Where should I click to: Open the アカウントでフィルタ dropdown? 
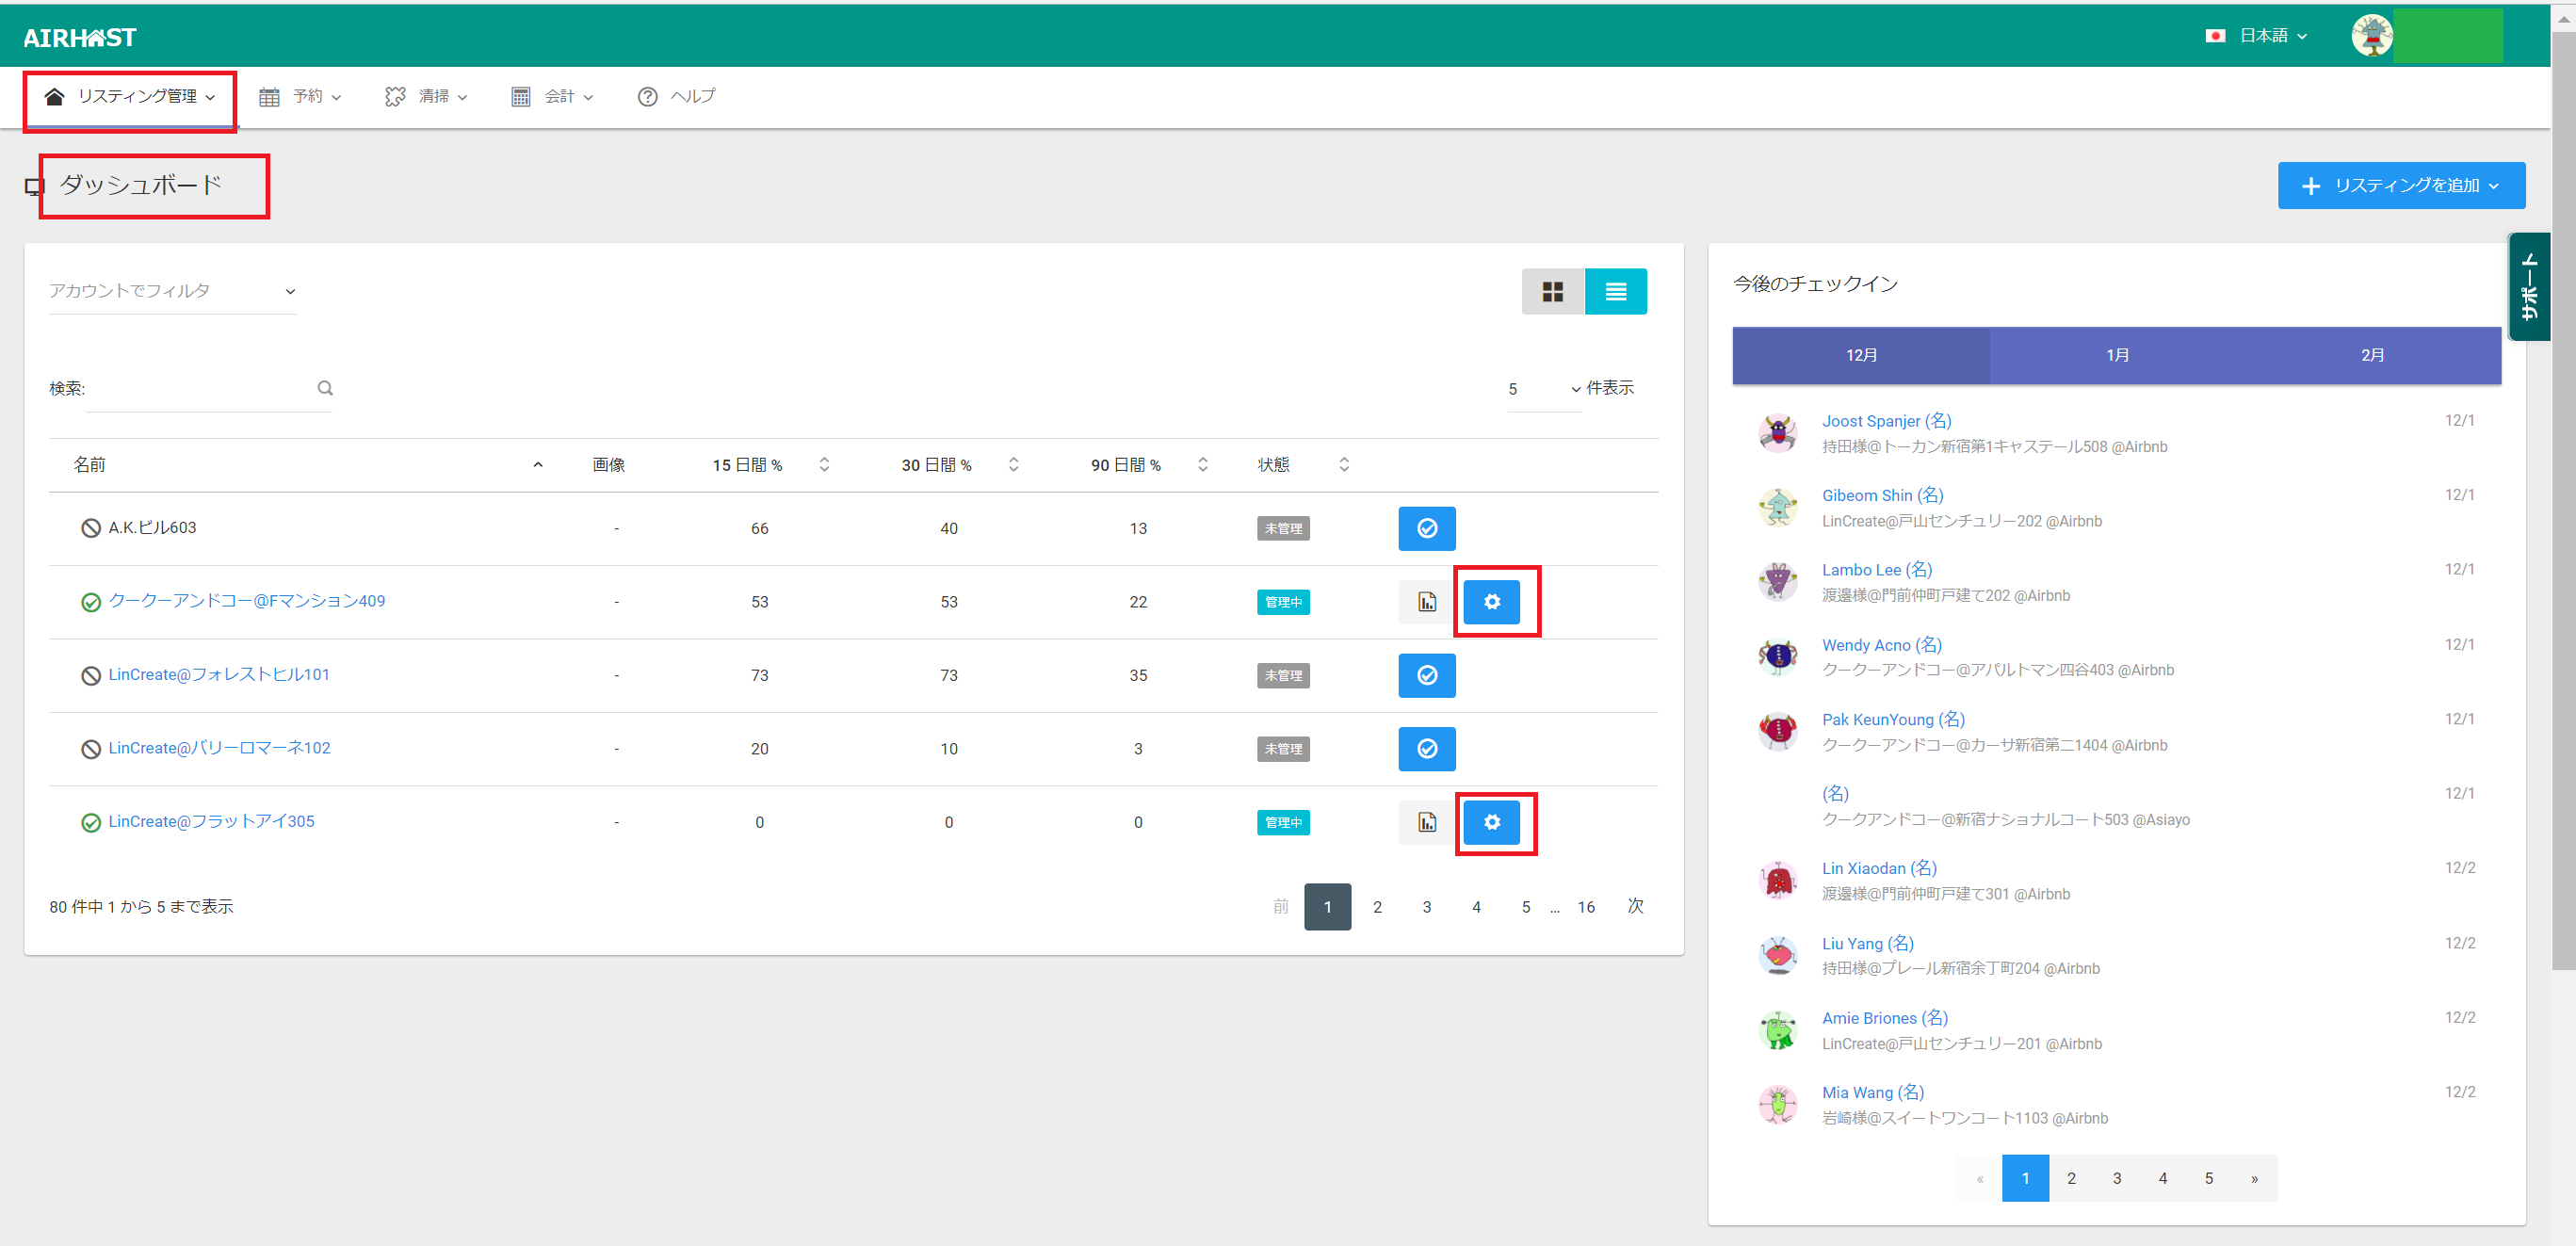[172, 291]
